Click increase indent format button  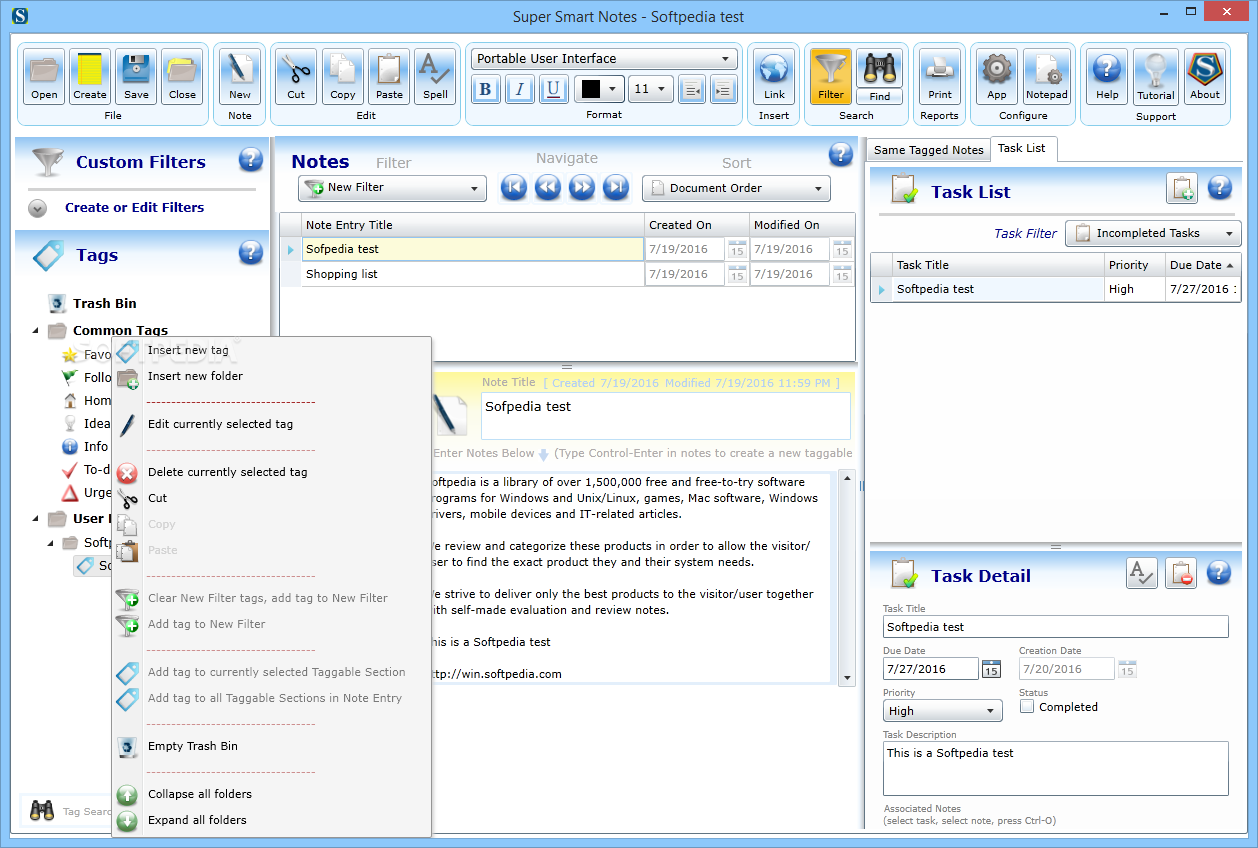pos(724,89)
